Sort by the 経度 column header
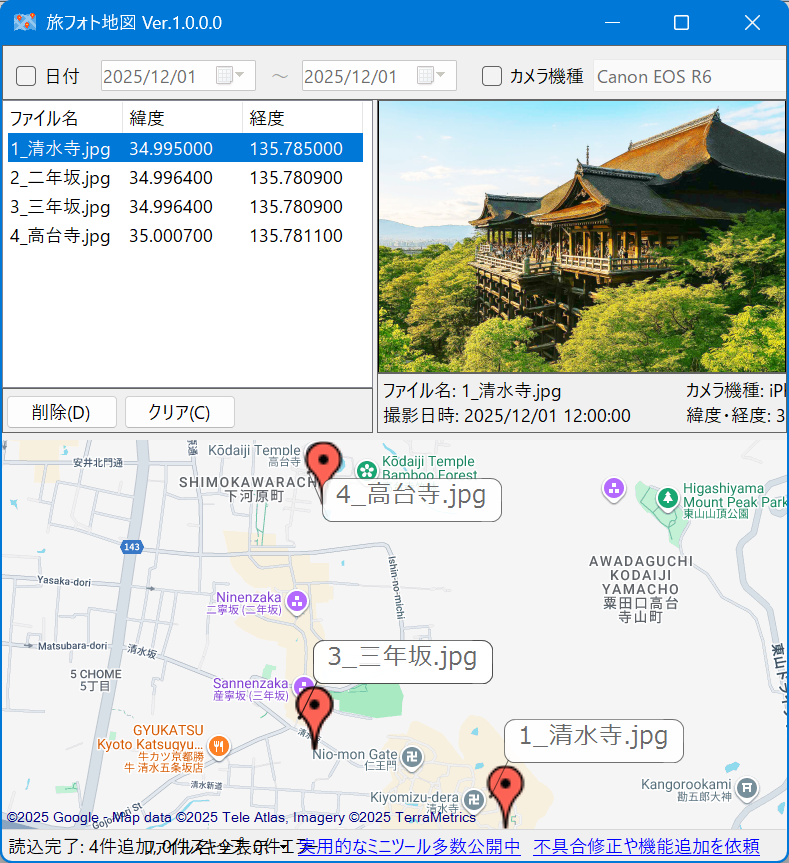 (302, 118)
